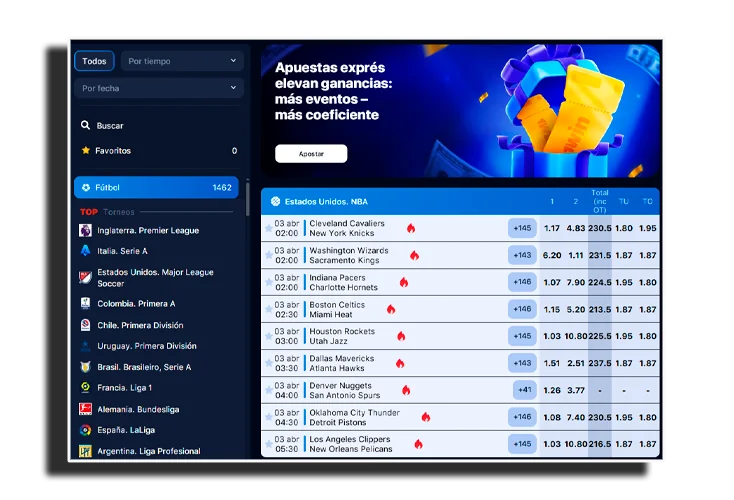Viewport: 734px width, 500px height.
Task: Open Colombia. Primera A tournament
Action: [136, 303]
